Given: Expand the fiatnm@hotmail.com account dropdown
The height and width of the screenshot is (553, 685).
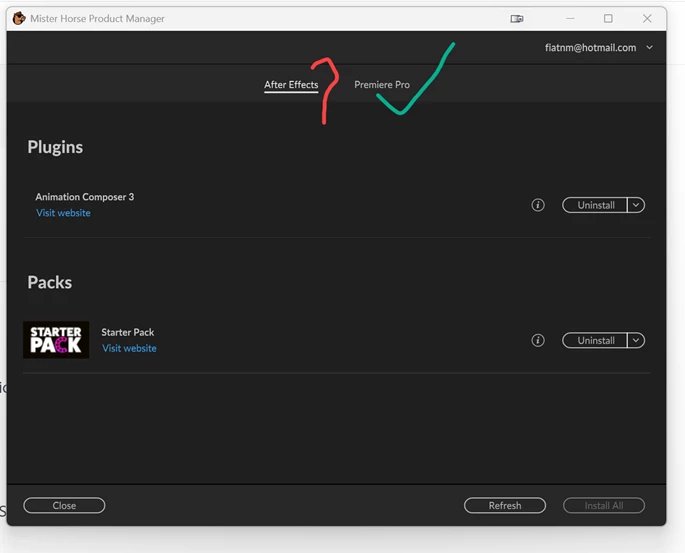Looking at the screenshot, I should click(650, 47).
